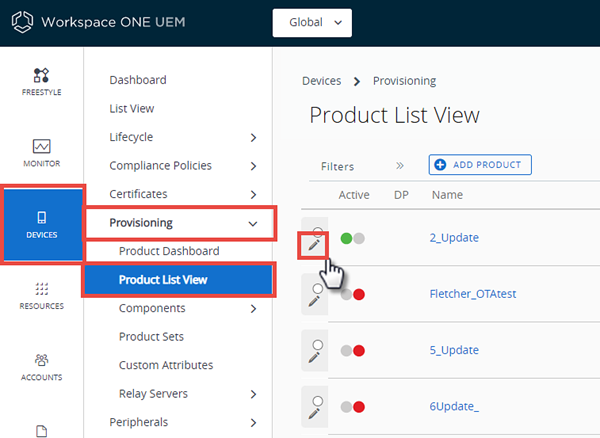Open Custom Attributes menu item

[x=166, y=365]
